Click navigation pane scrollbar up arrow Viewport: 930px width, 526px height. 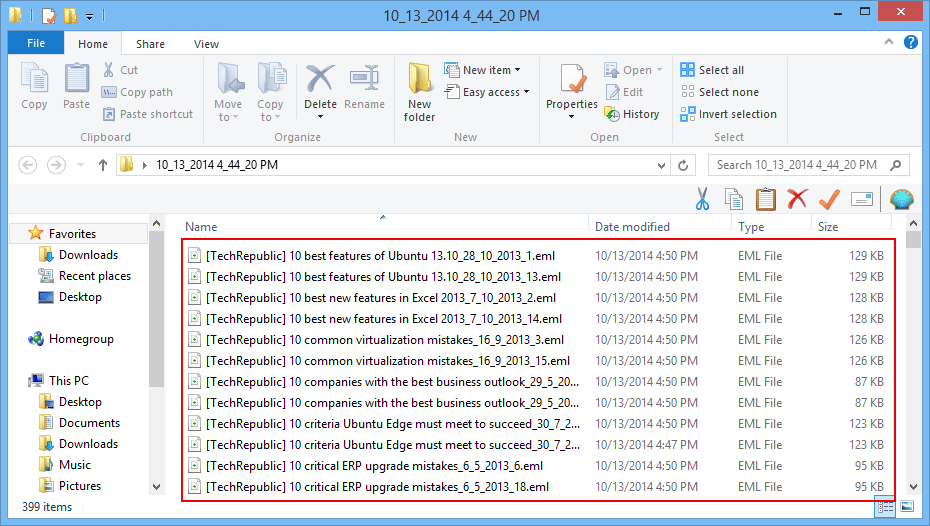click(157, 224)
